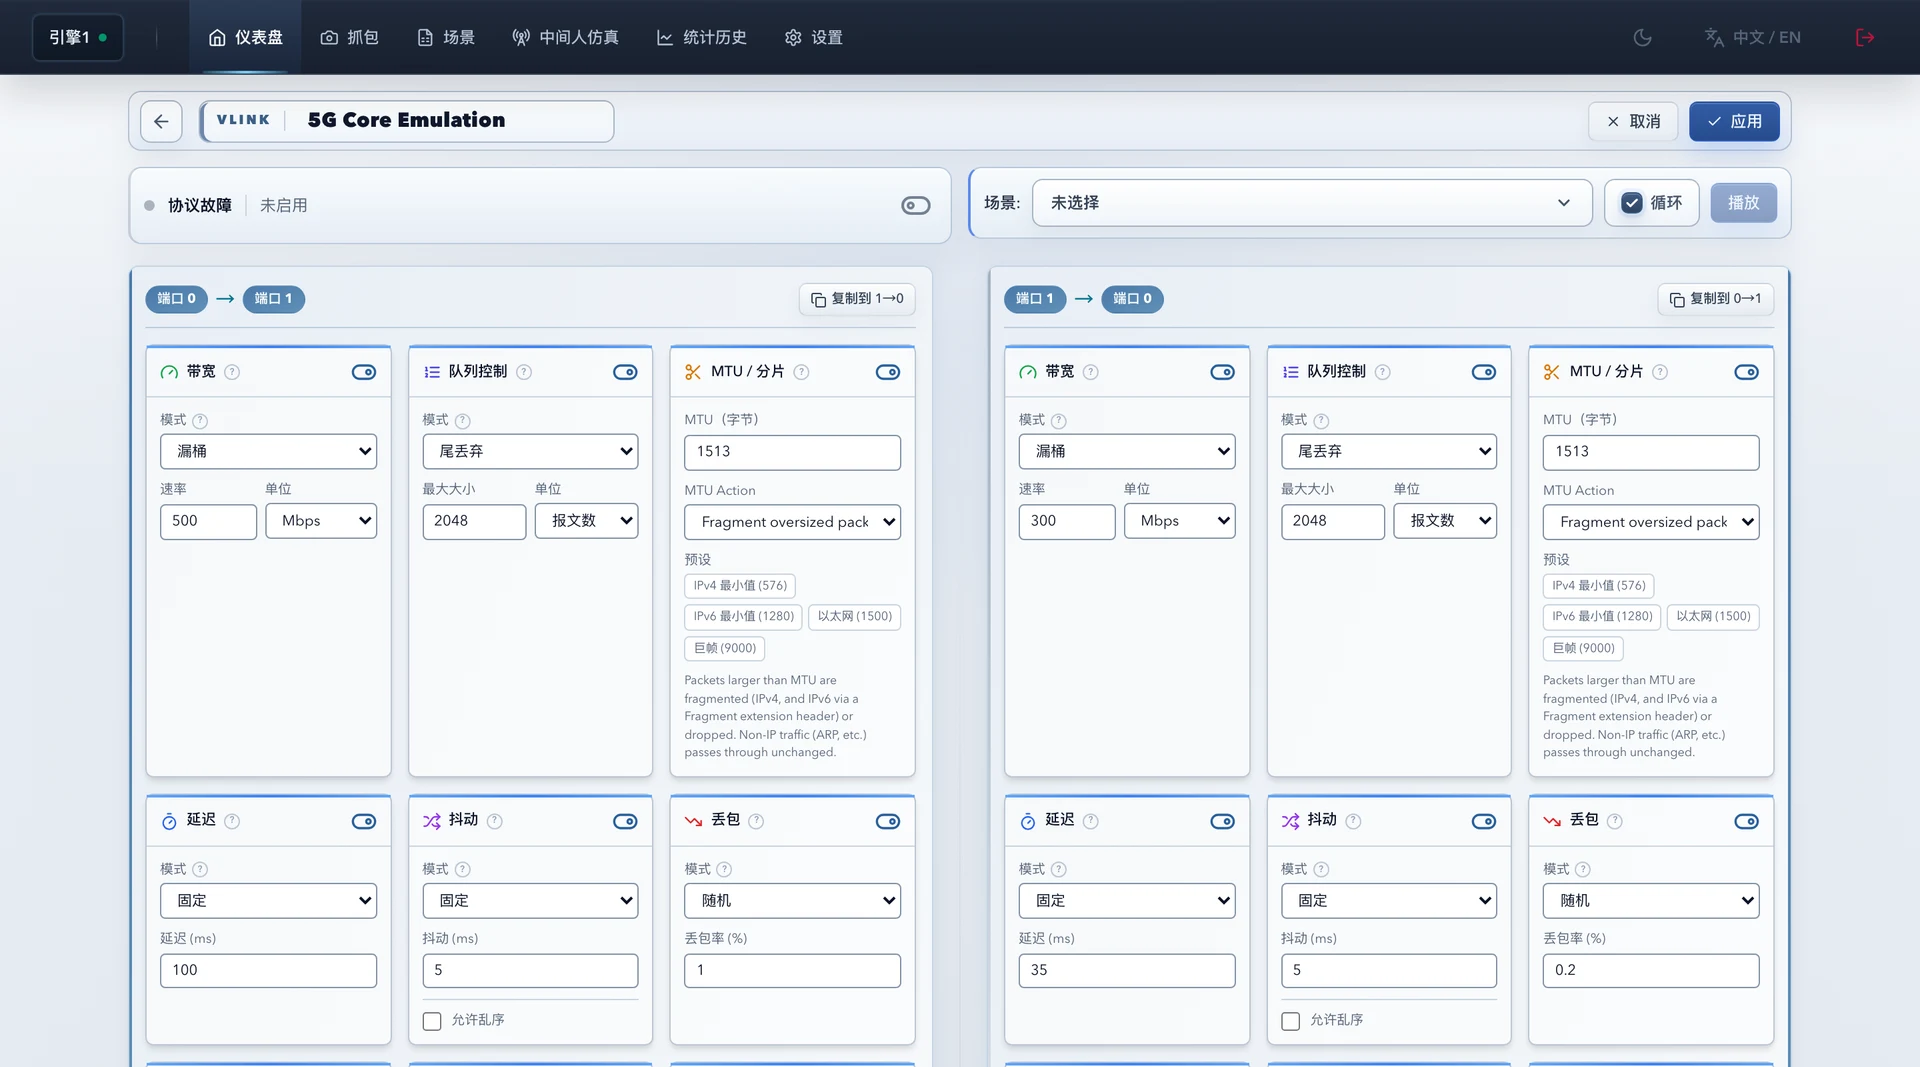Open help for MTU / 分片 in 端口 0→1
This screenshot has height=1067, width=1920.
tap(801, 372)
